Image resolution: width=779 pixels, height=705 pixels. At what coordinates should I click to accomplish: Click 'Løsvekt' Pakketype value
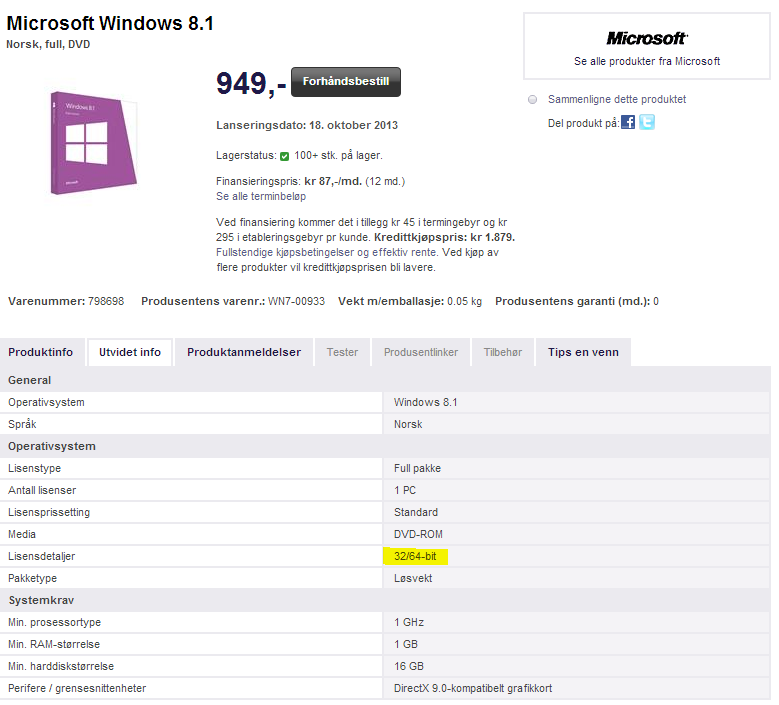413,578
